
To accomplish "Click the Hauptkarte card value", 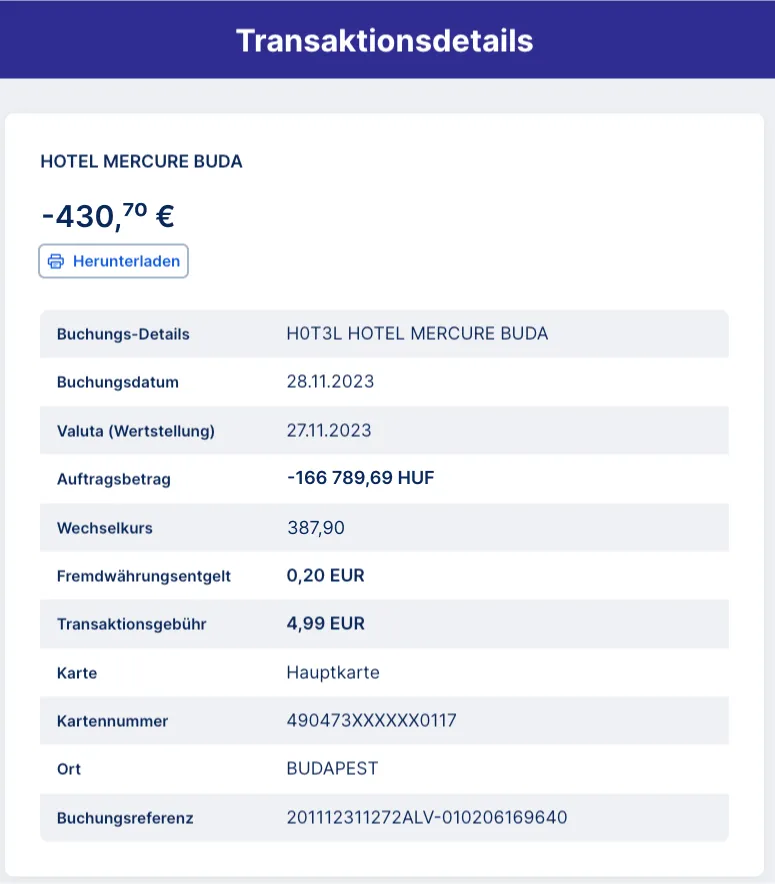I will pos(333,673).
